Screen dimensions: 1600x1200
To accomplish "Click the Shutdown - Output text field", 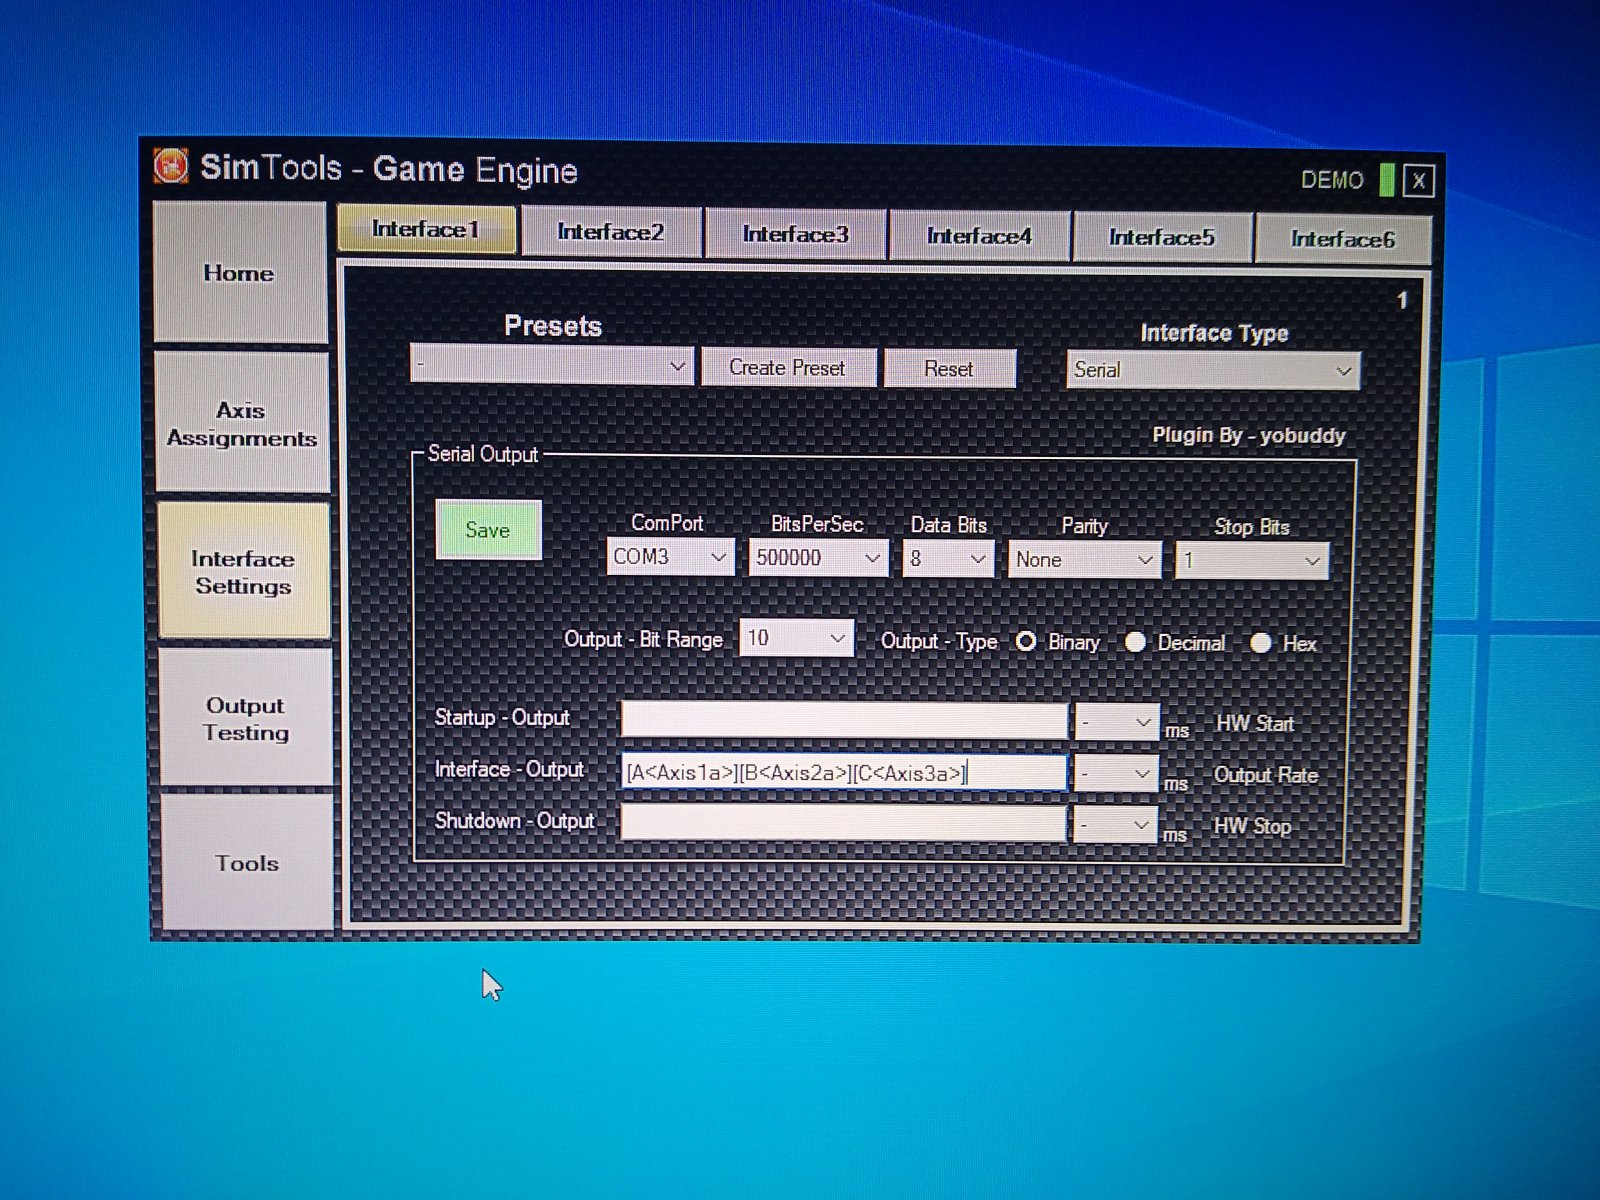I will coord(843,824).
